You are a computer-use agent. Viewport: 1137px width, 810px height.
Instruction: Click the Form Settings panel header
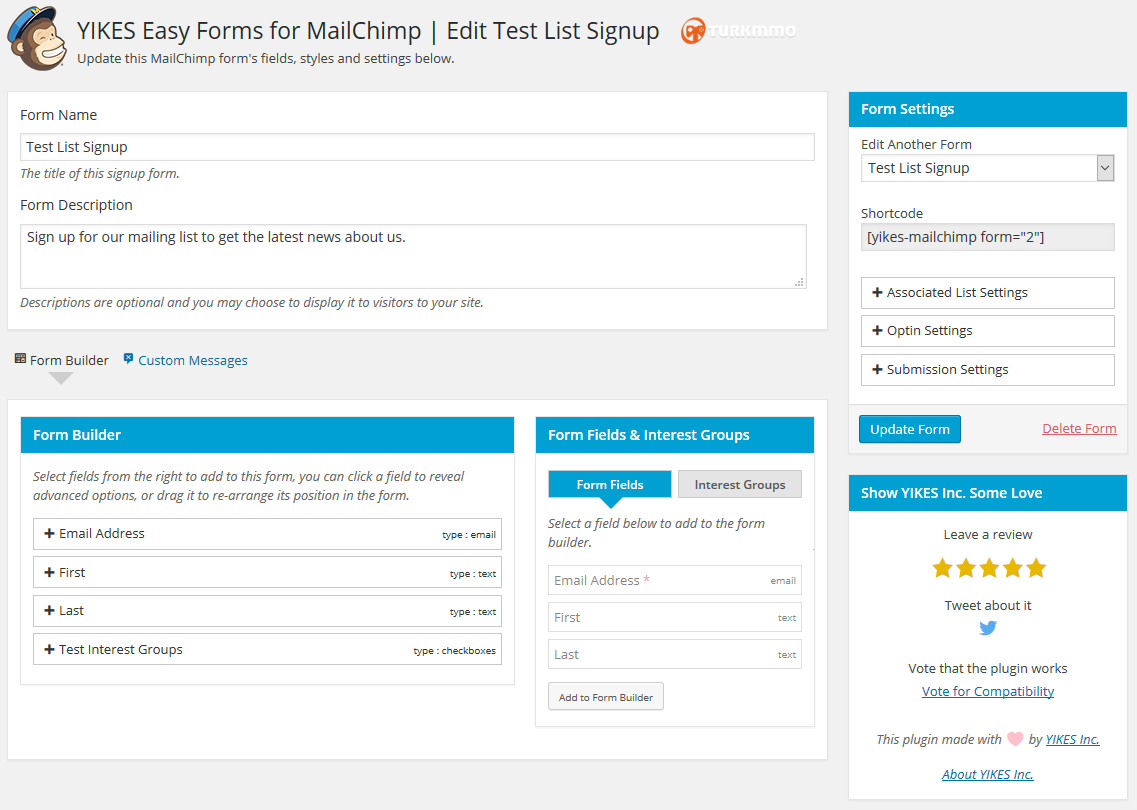pos(988,109)
